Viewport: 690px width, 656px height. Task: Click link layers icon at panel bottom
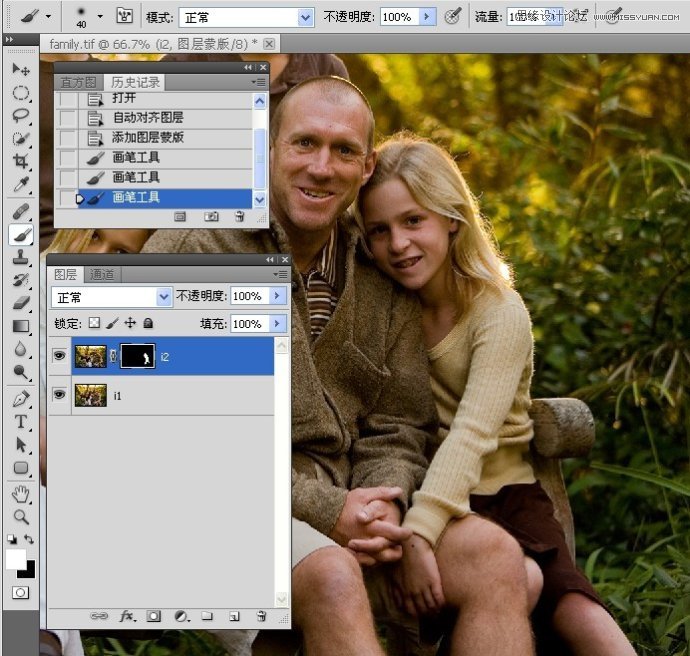[x=99, y=616]
